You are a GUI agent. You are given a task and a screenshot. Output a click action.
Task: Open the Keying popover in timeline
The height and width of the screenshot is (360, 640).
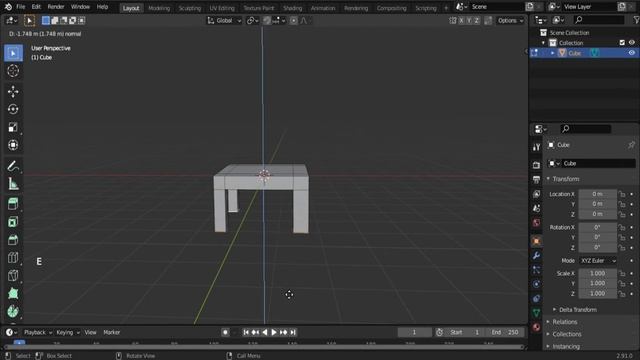click(x=68, y=332)
